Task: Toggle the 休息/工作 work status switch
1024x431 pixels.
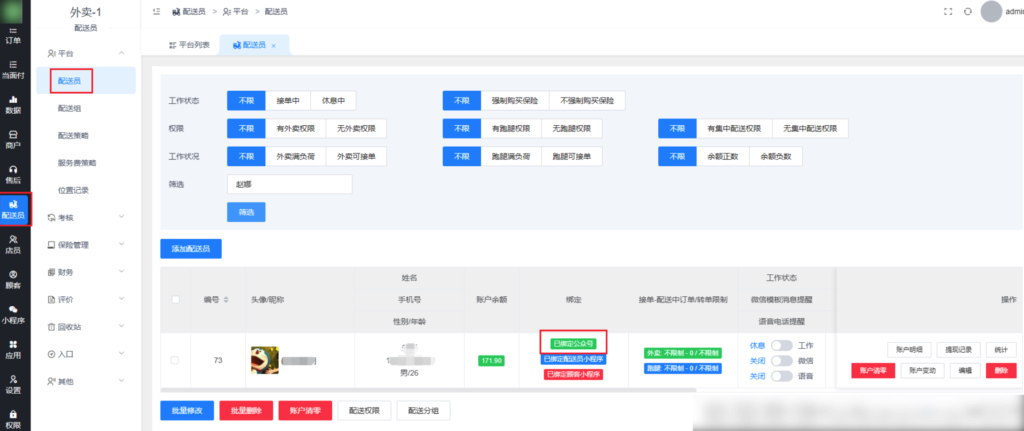Action: click(x=781, y=345)
